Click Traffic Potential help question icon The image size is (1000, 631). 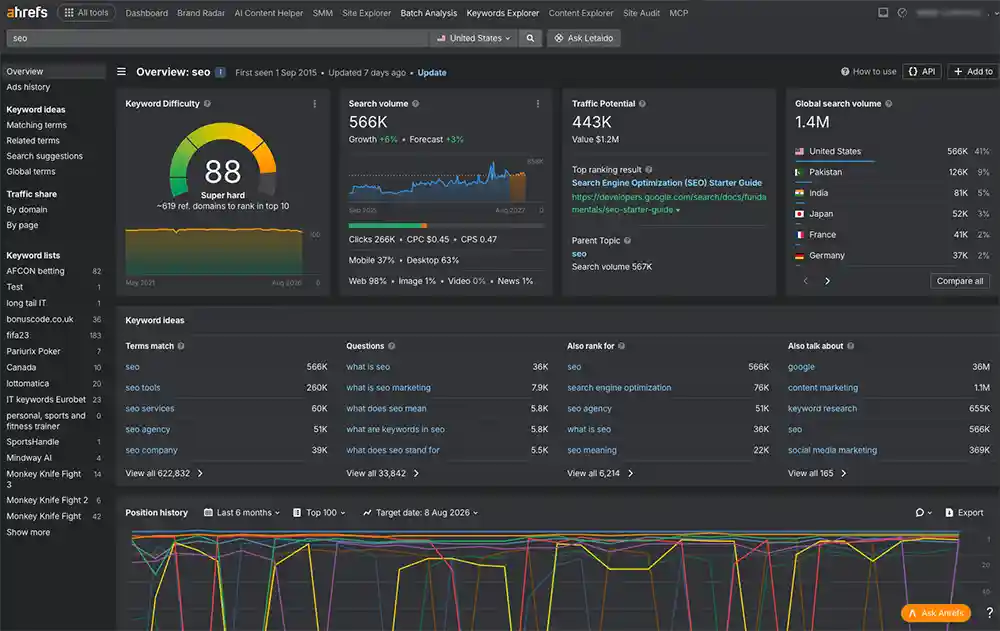tap(642, 103)
